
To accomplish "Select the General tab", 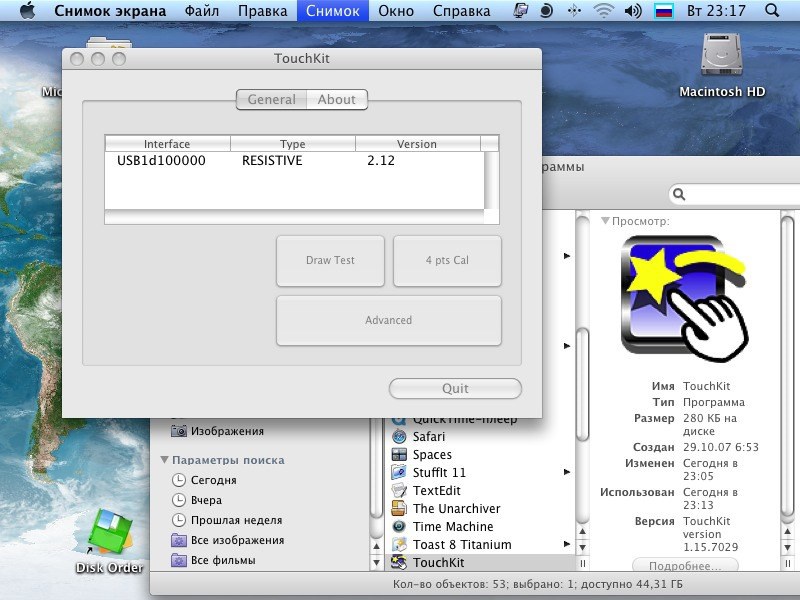I will (x=271, y=99).
